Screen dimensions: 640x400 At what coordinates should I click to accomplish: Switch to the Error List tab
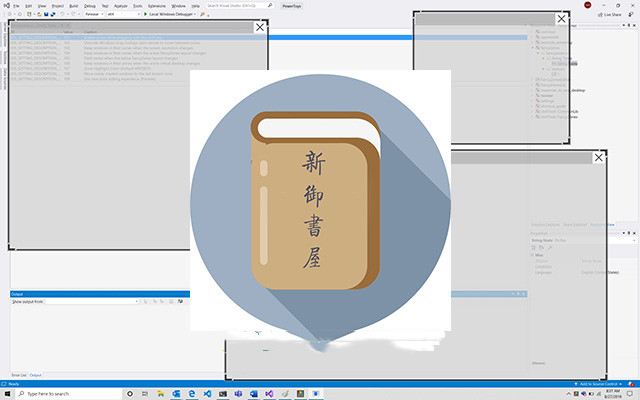(19, 375)
